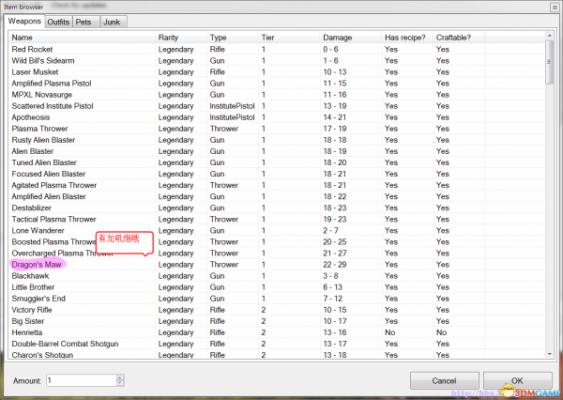Switch to the Outfits tab
The height and width of the screenshot is (400, 563).
(59, 22)
